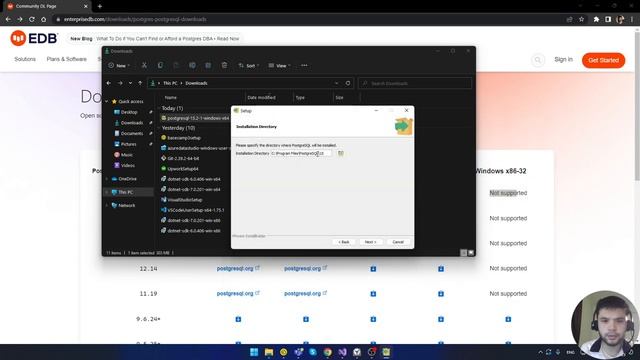Select Desktop in the navigation pane
The height and width of the screenshot is (360, 640).
[x=129, y=112]
